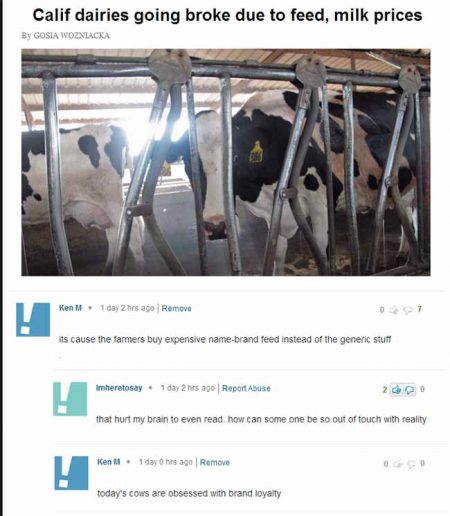Remove the brand loyalty reply
This screenshot has width=450, height=516.
[x=215, y=462]
